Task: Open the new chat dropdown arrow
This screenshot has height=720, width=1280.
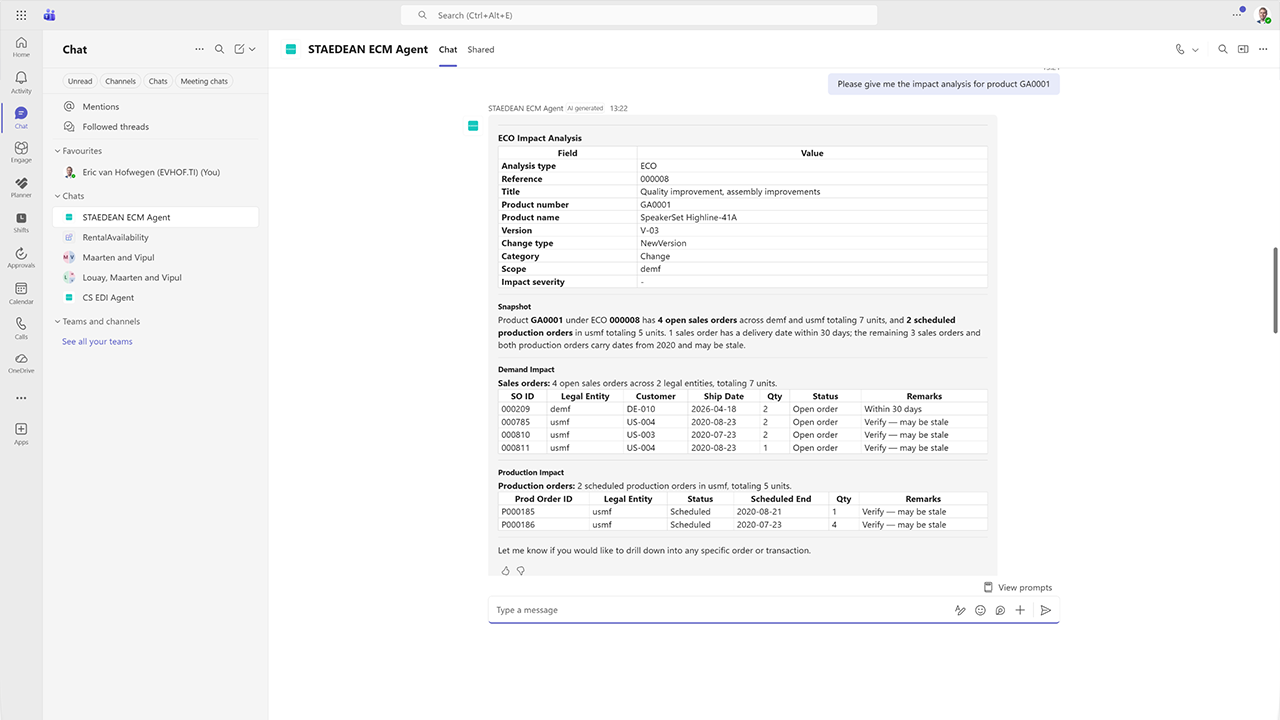Action: click(252, 49)
